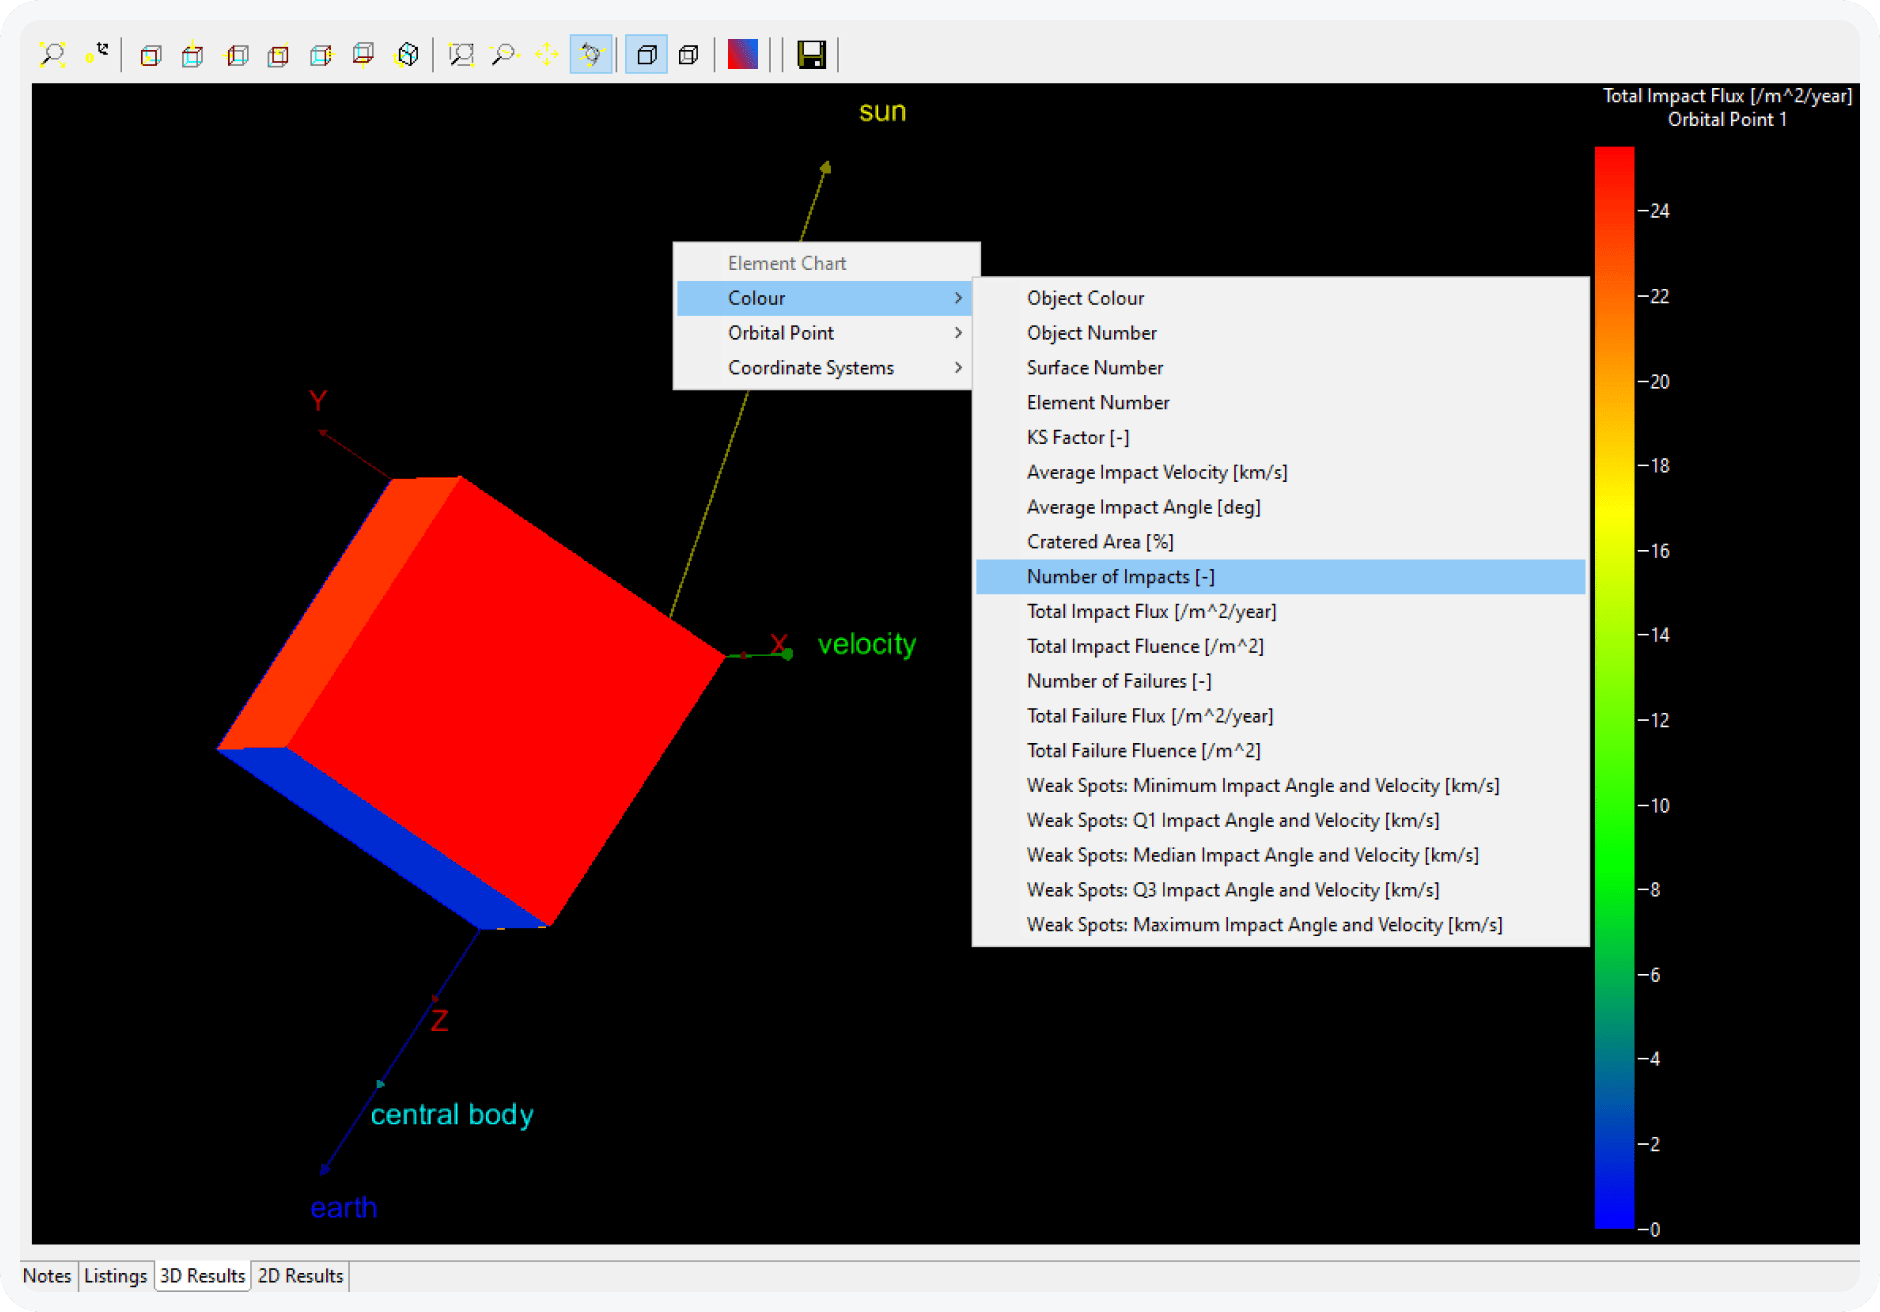Select the top view cube icon

click(x=191, y=55)
